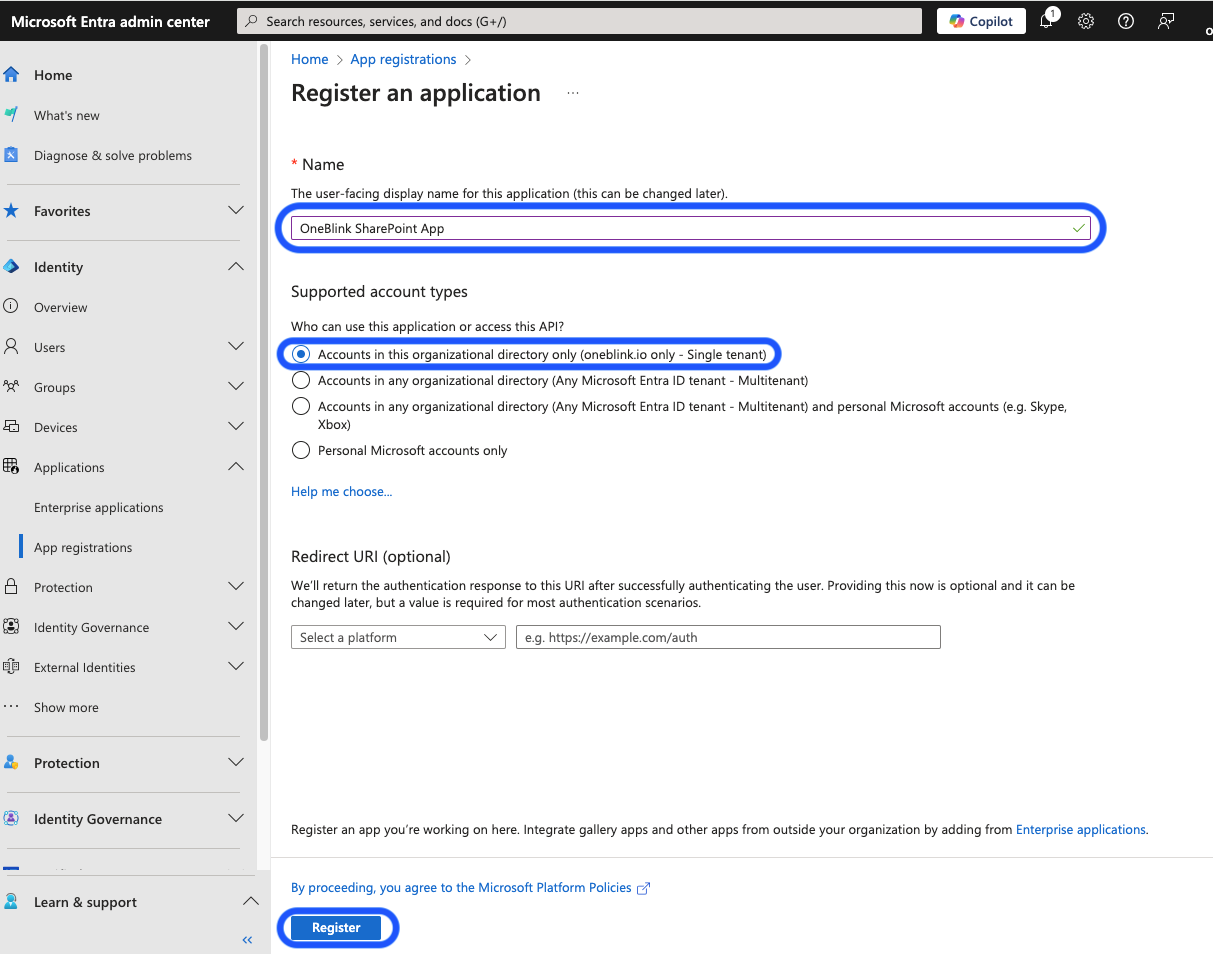Click Show more in sidebar
The width and height of the screenshot is (1213, 954).
66,707
